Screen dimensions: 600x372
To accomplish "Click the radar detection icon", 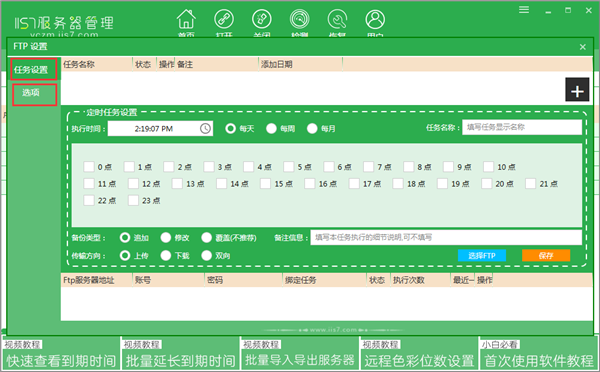I will point(300,19).
